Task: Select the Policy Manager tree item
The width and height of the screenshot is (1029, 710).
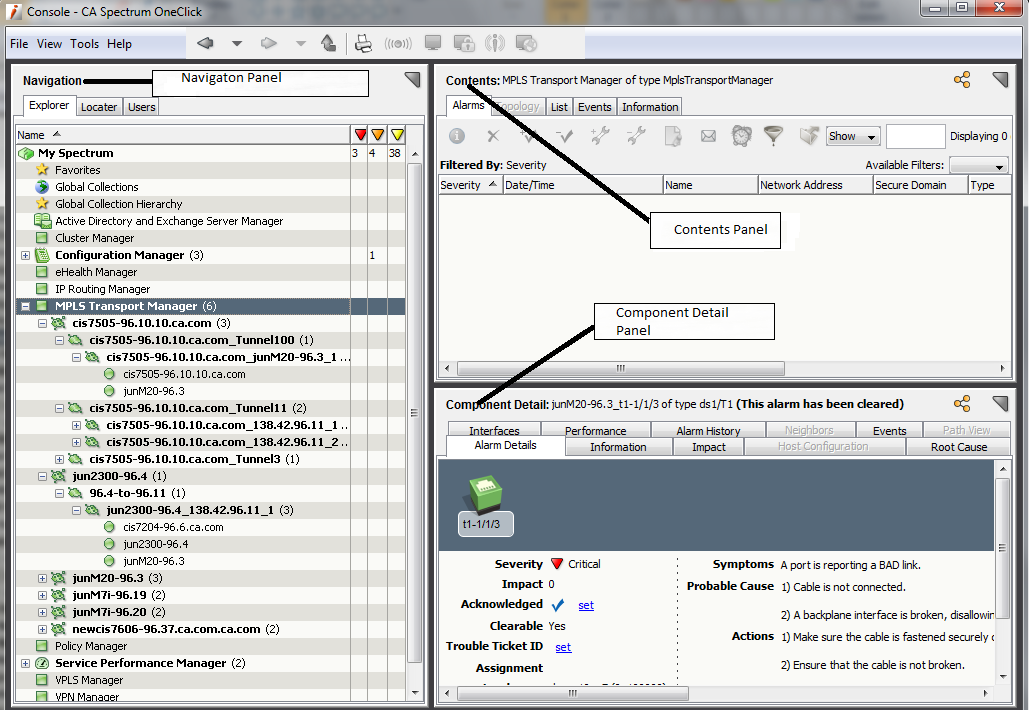Action: (x=91, y=646)
